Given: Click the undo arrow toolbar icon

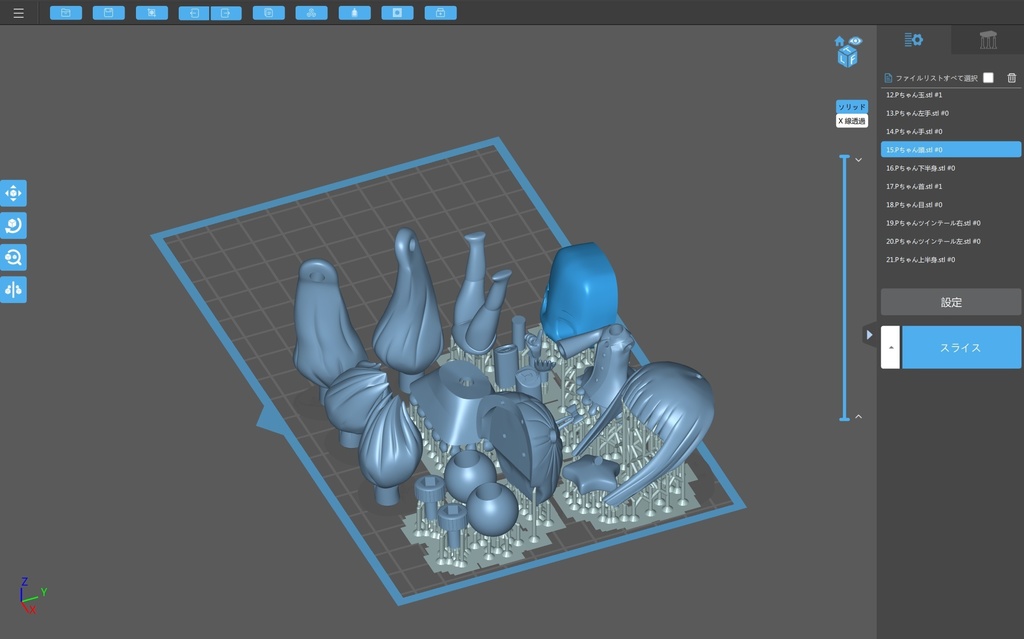Looking at the screenshot, I should 194,13.
